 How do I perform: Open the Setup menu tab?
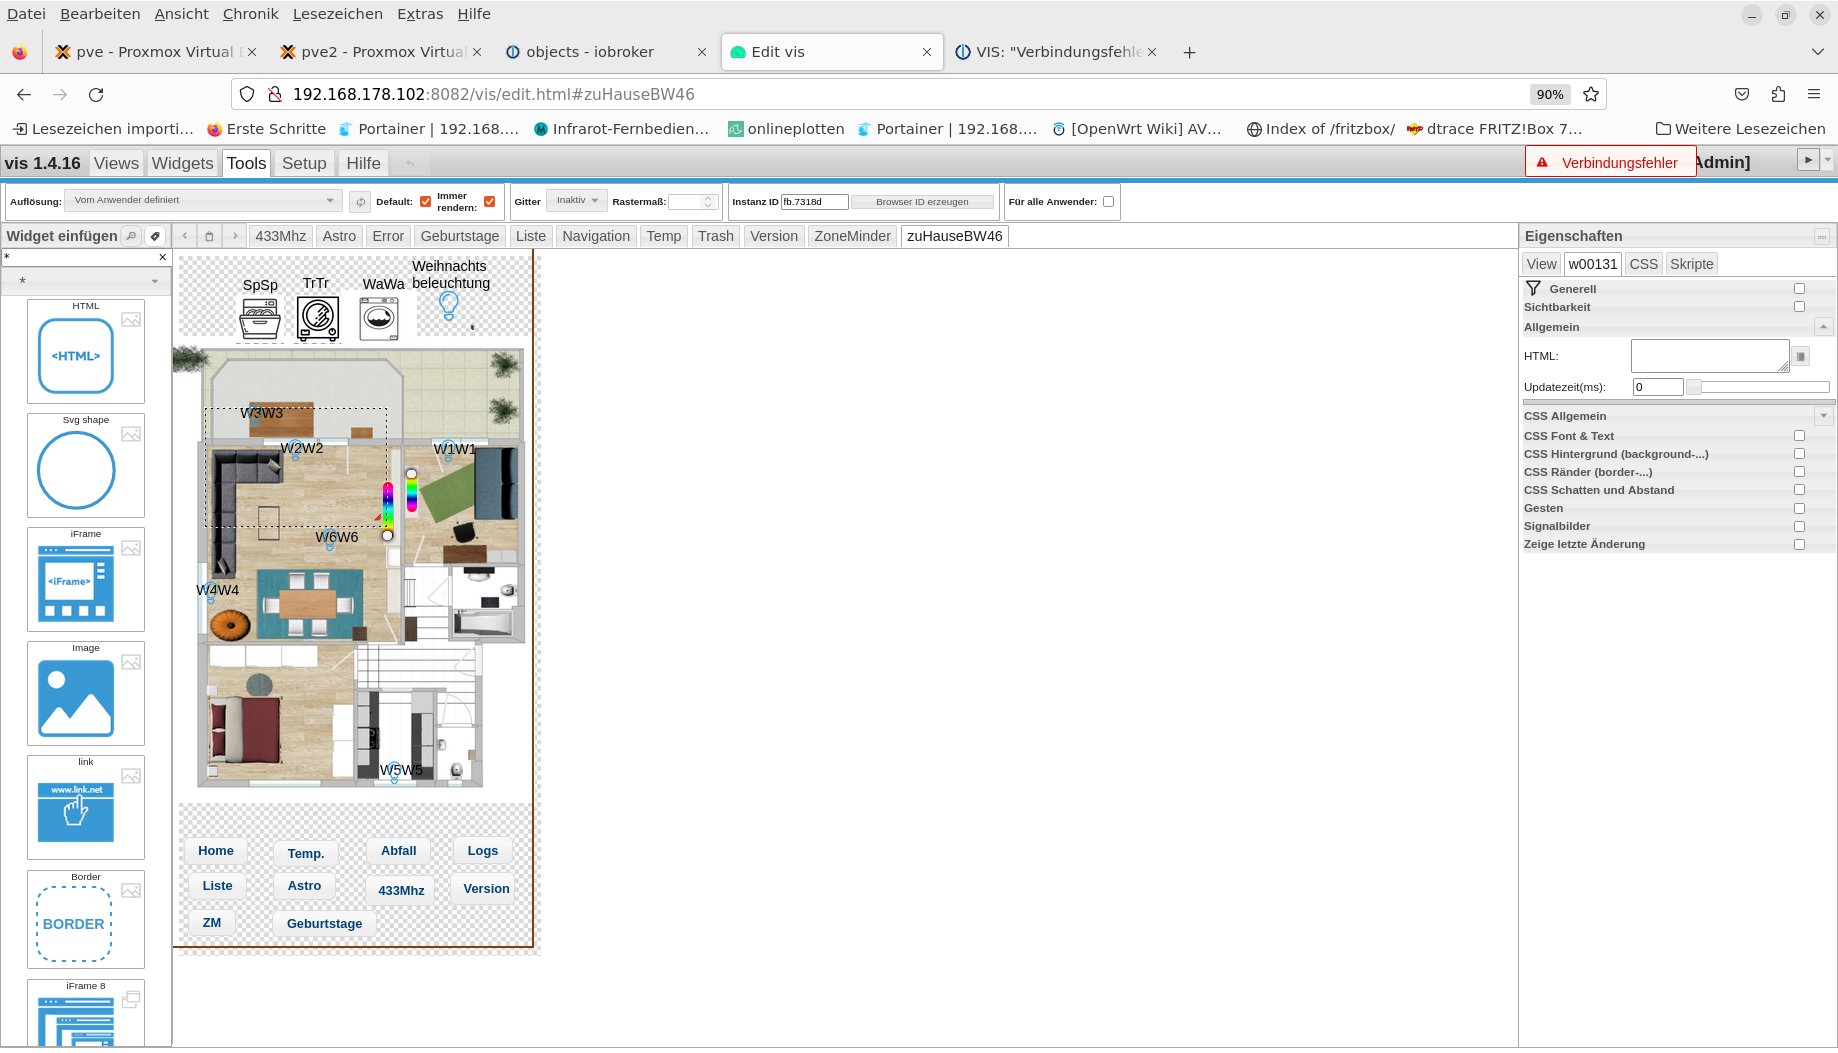(x=304, y=163)
